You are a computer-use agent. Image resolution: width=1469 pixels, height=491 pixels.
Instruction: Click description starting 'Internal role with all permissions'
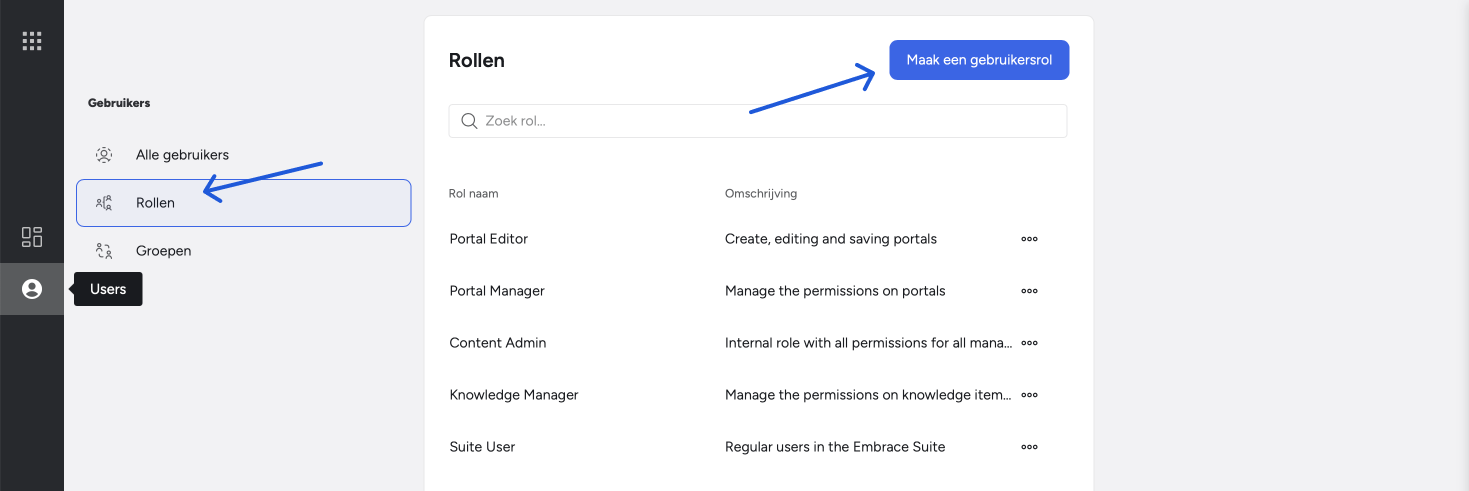pos(869,343)
